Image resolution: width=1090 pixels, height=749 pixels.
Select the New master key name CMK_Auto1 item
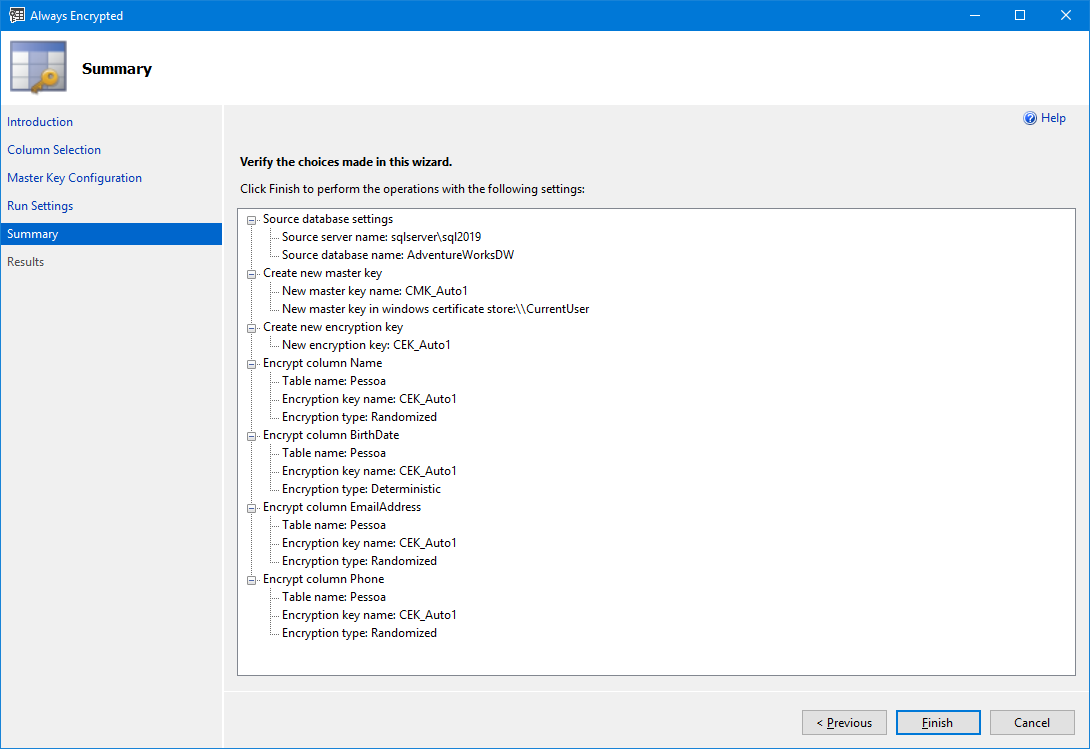click(x=374, y=291)
